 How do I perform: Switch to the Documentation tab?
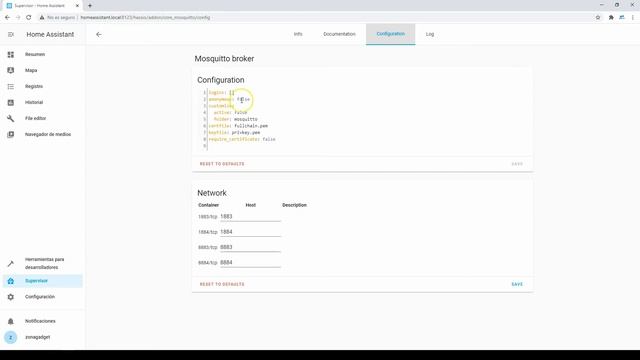coord(339,34)
